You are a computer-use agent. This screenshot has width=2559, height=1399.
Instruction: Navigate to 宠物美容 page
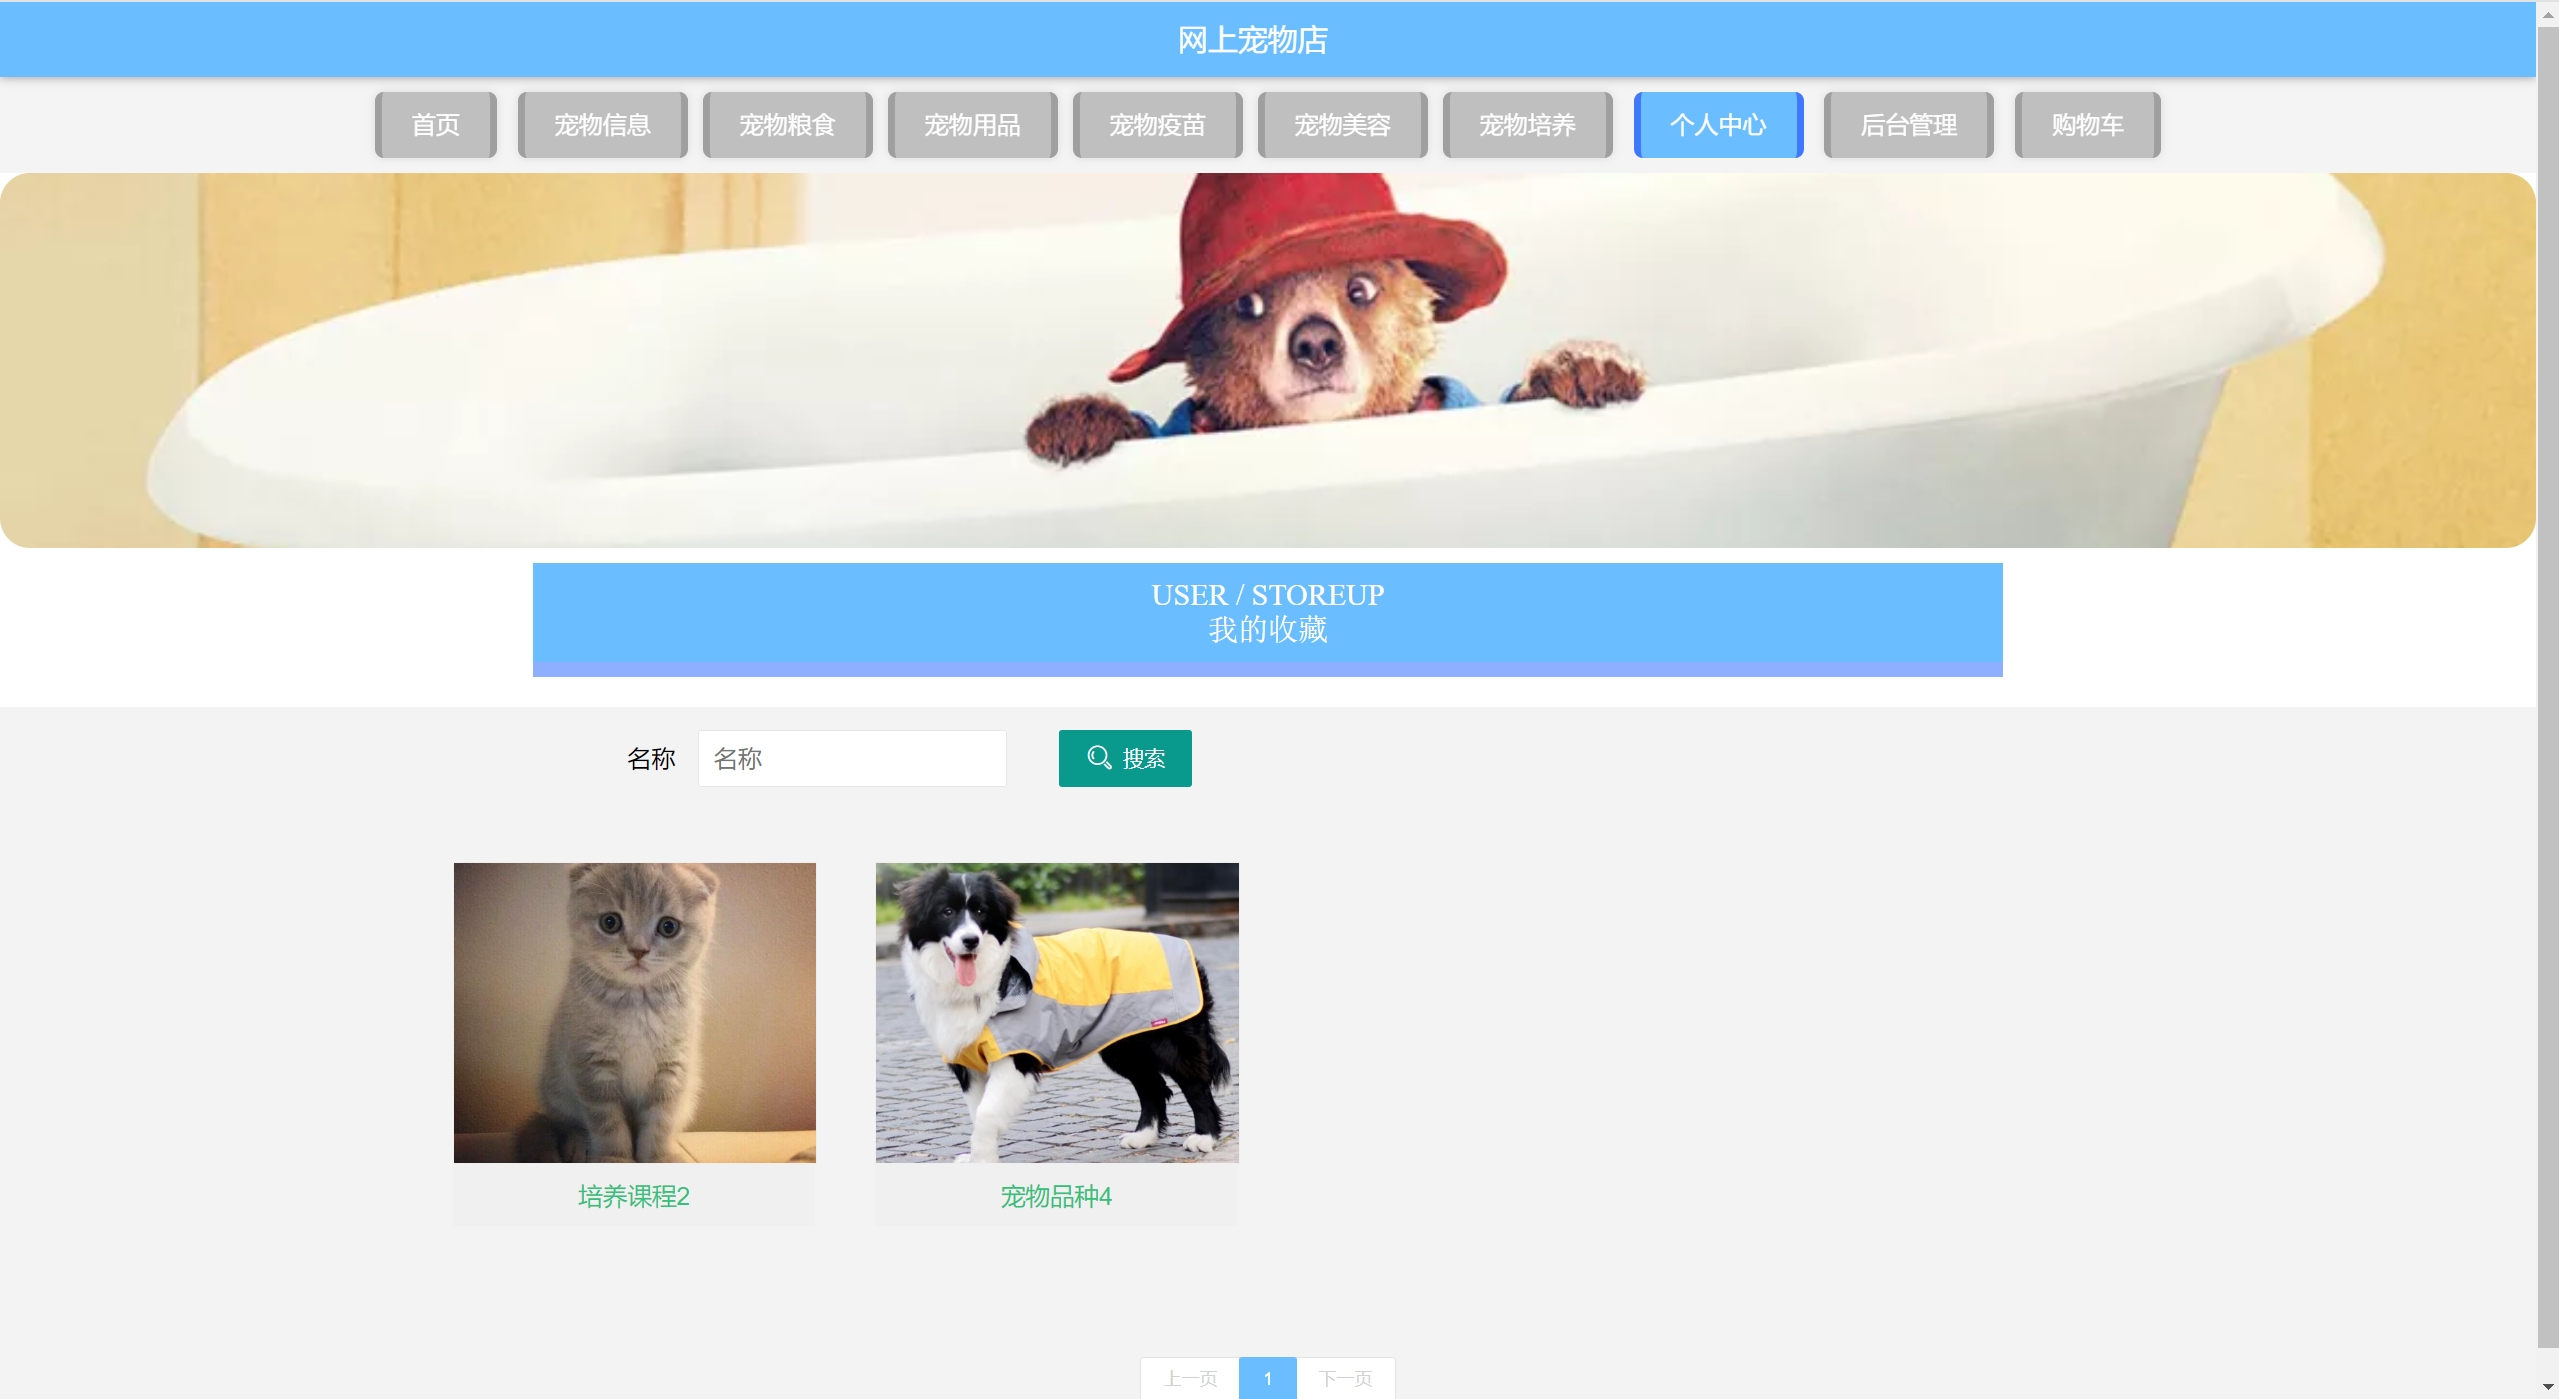[1342, 125]
